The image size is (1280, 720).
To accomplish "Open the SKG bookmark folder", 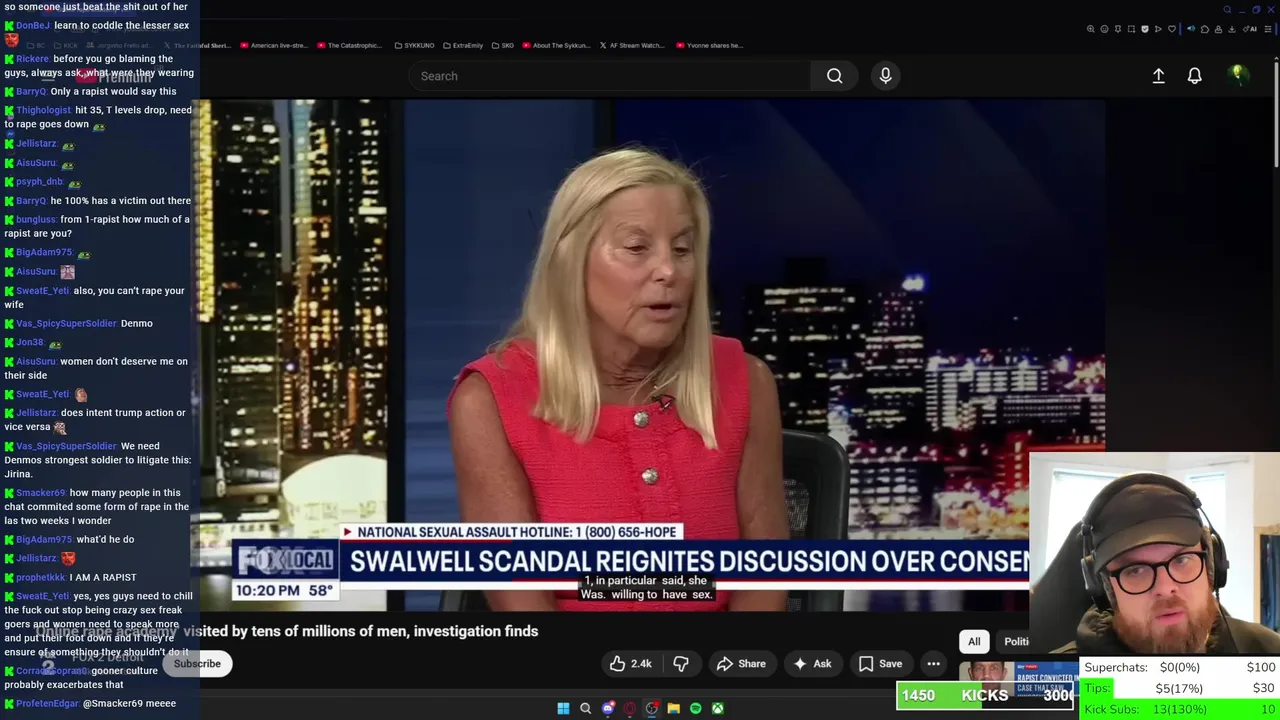I will 502,45.
